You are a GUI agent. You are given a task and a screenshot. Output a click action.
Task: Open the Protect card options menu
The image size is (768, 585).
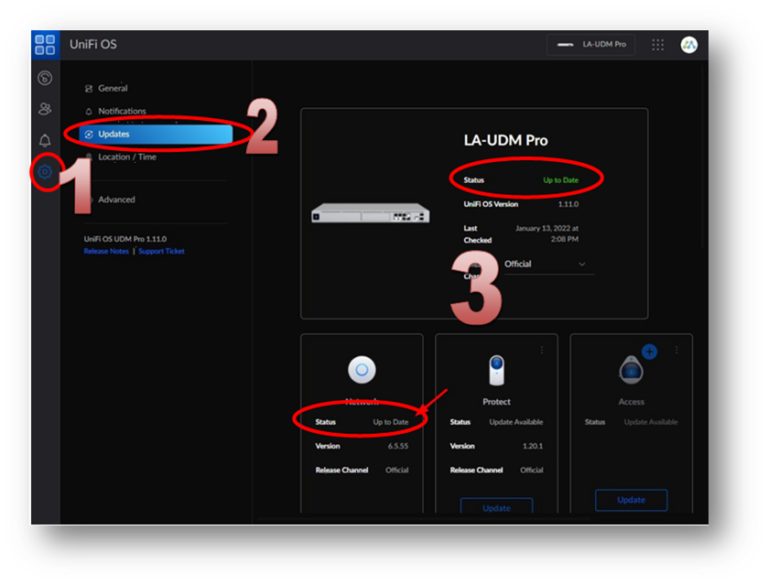pos(542,350)
